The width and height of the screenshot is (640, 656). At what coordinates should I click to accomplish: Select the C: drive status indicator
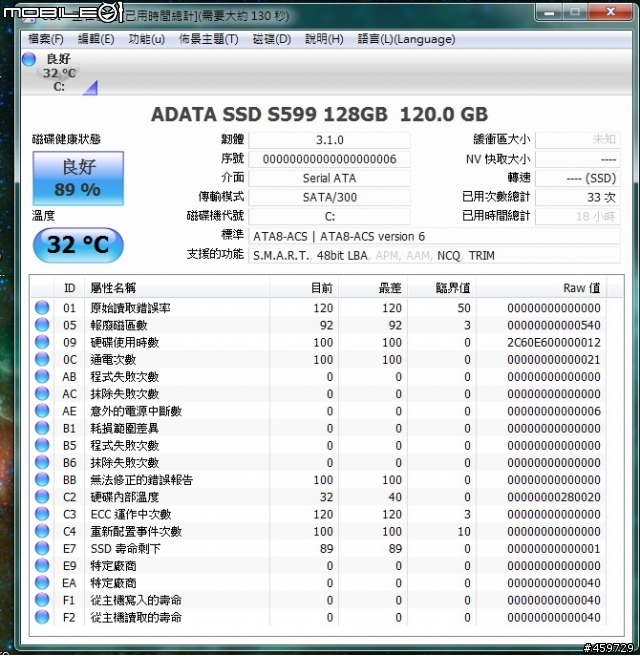(x=59, y=73)
